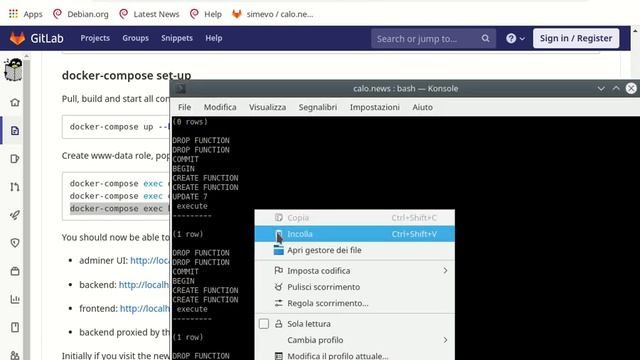Image resolution: width=640 pixels, height=360 pixels.
Task: Click the Pulisci scorrimento broom icon
Action: [x=278, y=287]
